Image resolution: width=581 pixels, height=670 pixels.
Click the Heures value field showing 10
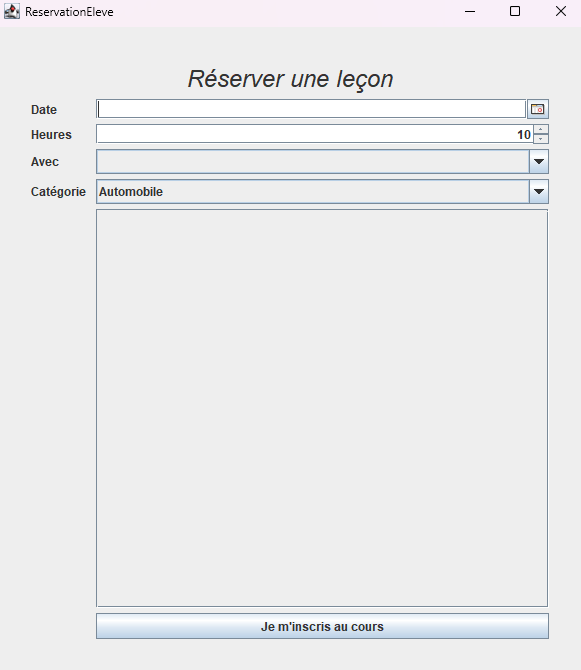(x=315, y=134)
